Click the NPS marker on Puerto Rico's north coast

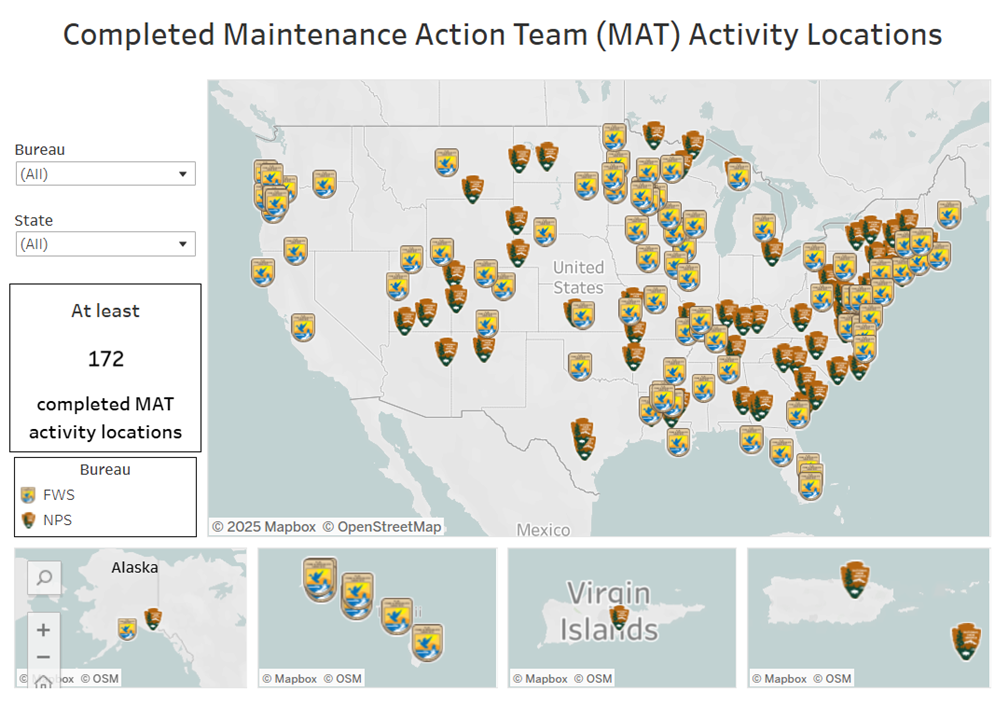[x=855, y=579]
